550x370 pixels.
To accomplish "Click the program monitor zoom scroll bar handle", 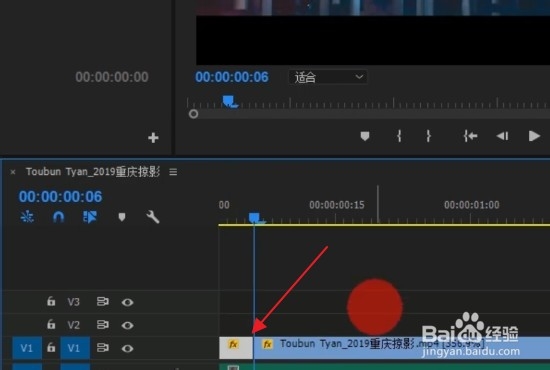I will click(x=193, y=114).
